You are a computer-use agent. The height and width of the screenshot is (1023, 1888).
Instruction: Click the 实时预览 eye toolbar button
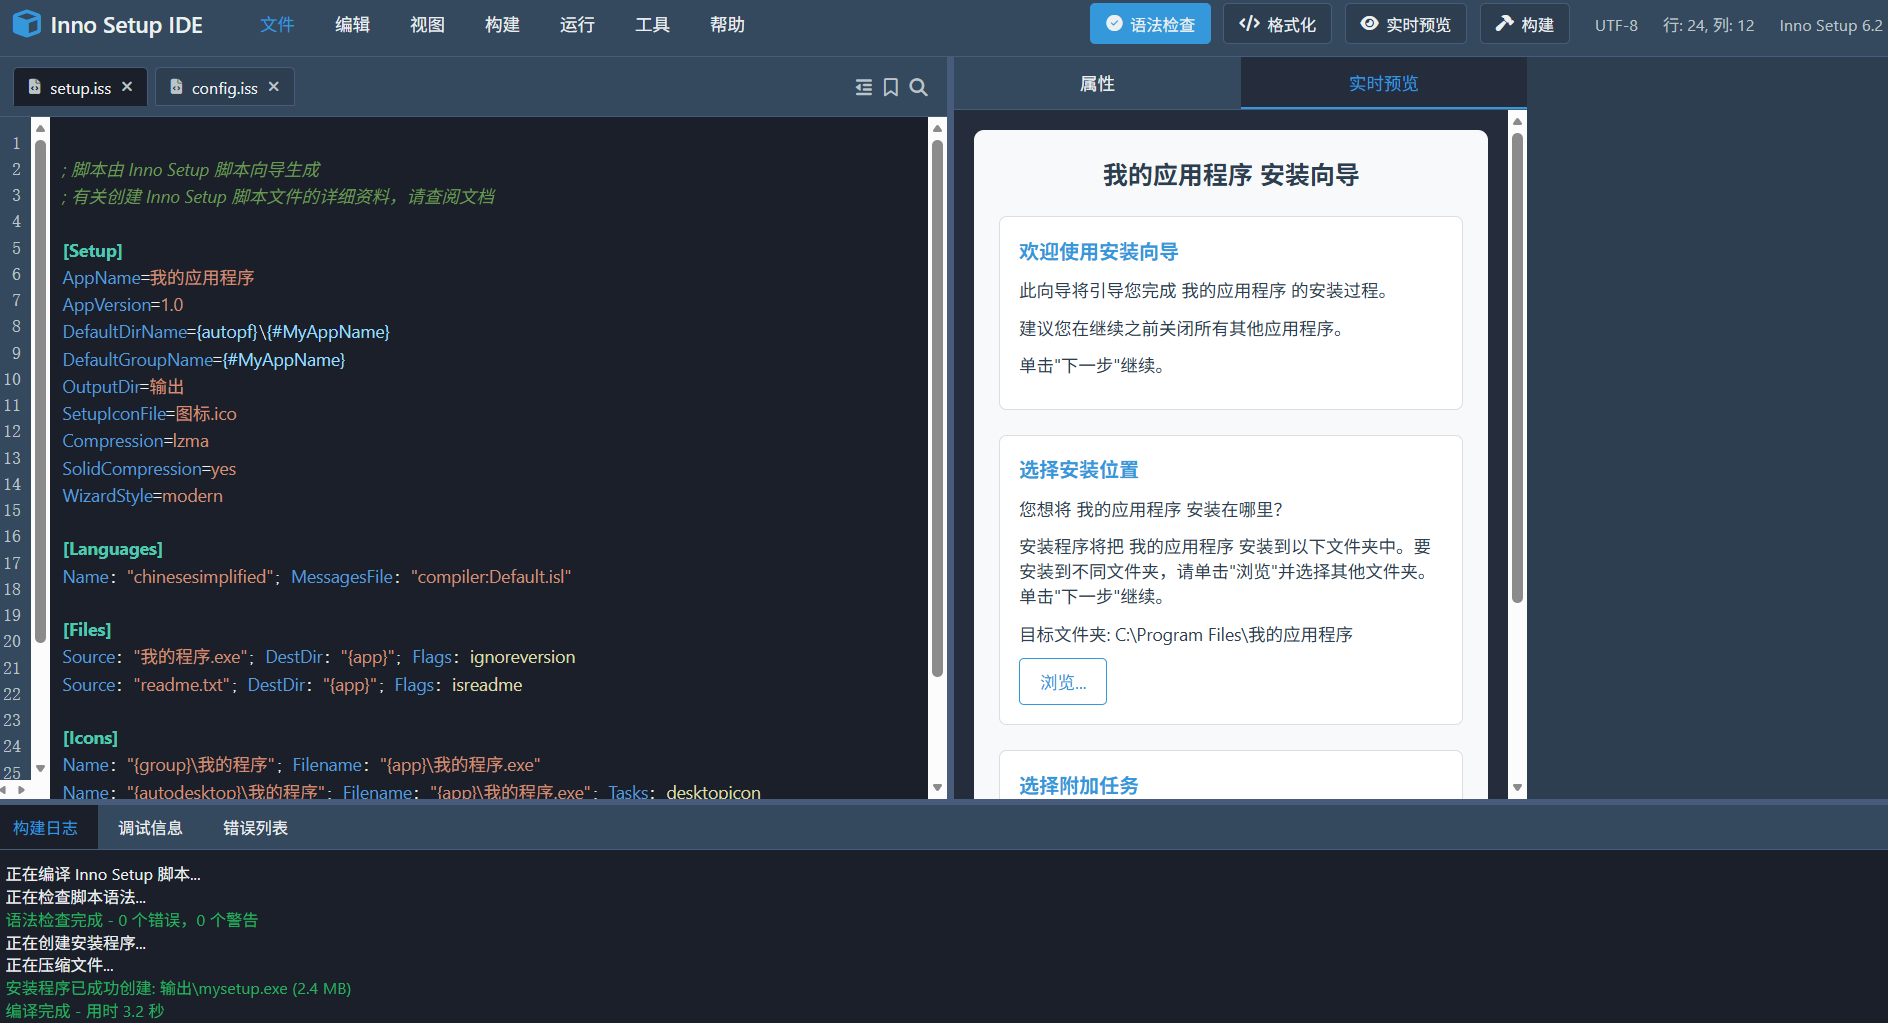(1405, 24)
